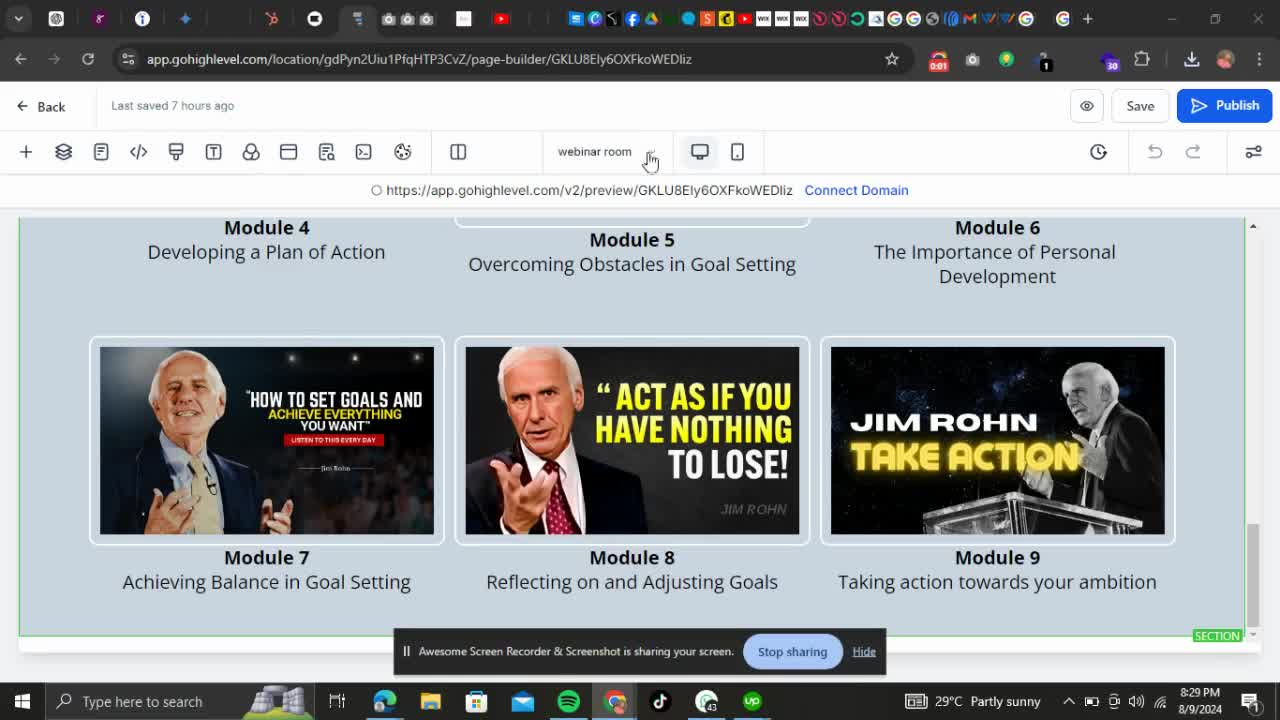Image resolution: width=1280 pixels, height=720 pixels.
Task: Publish the page
Action: click(1224, 106)
